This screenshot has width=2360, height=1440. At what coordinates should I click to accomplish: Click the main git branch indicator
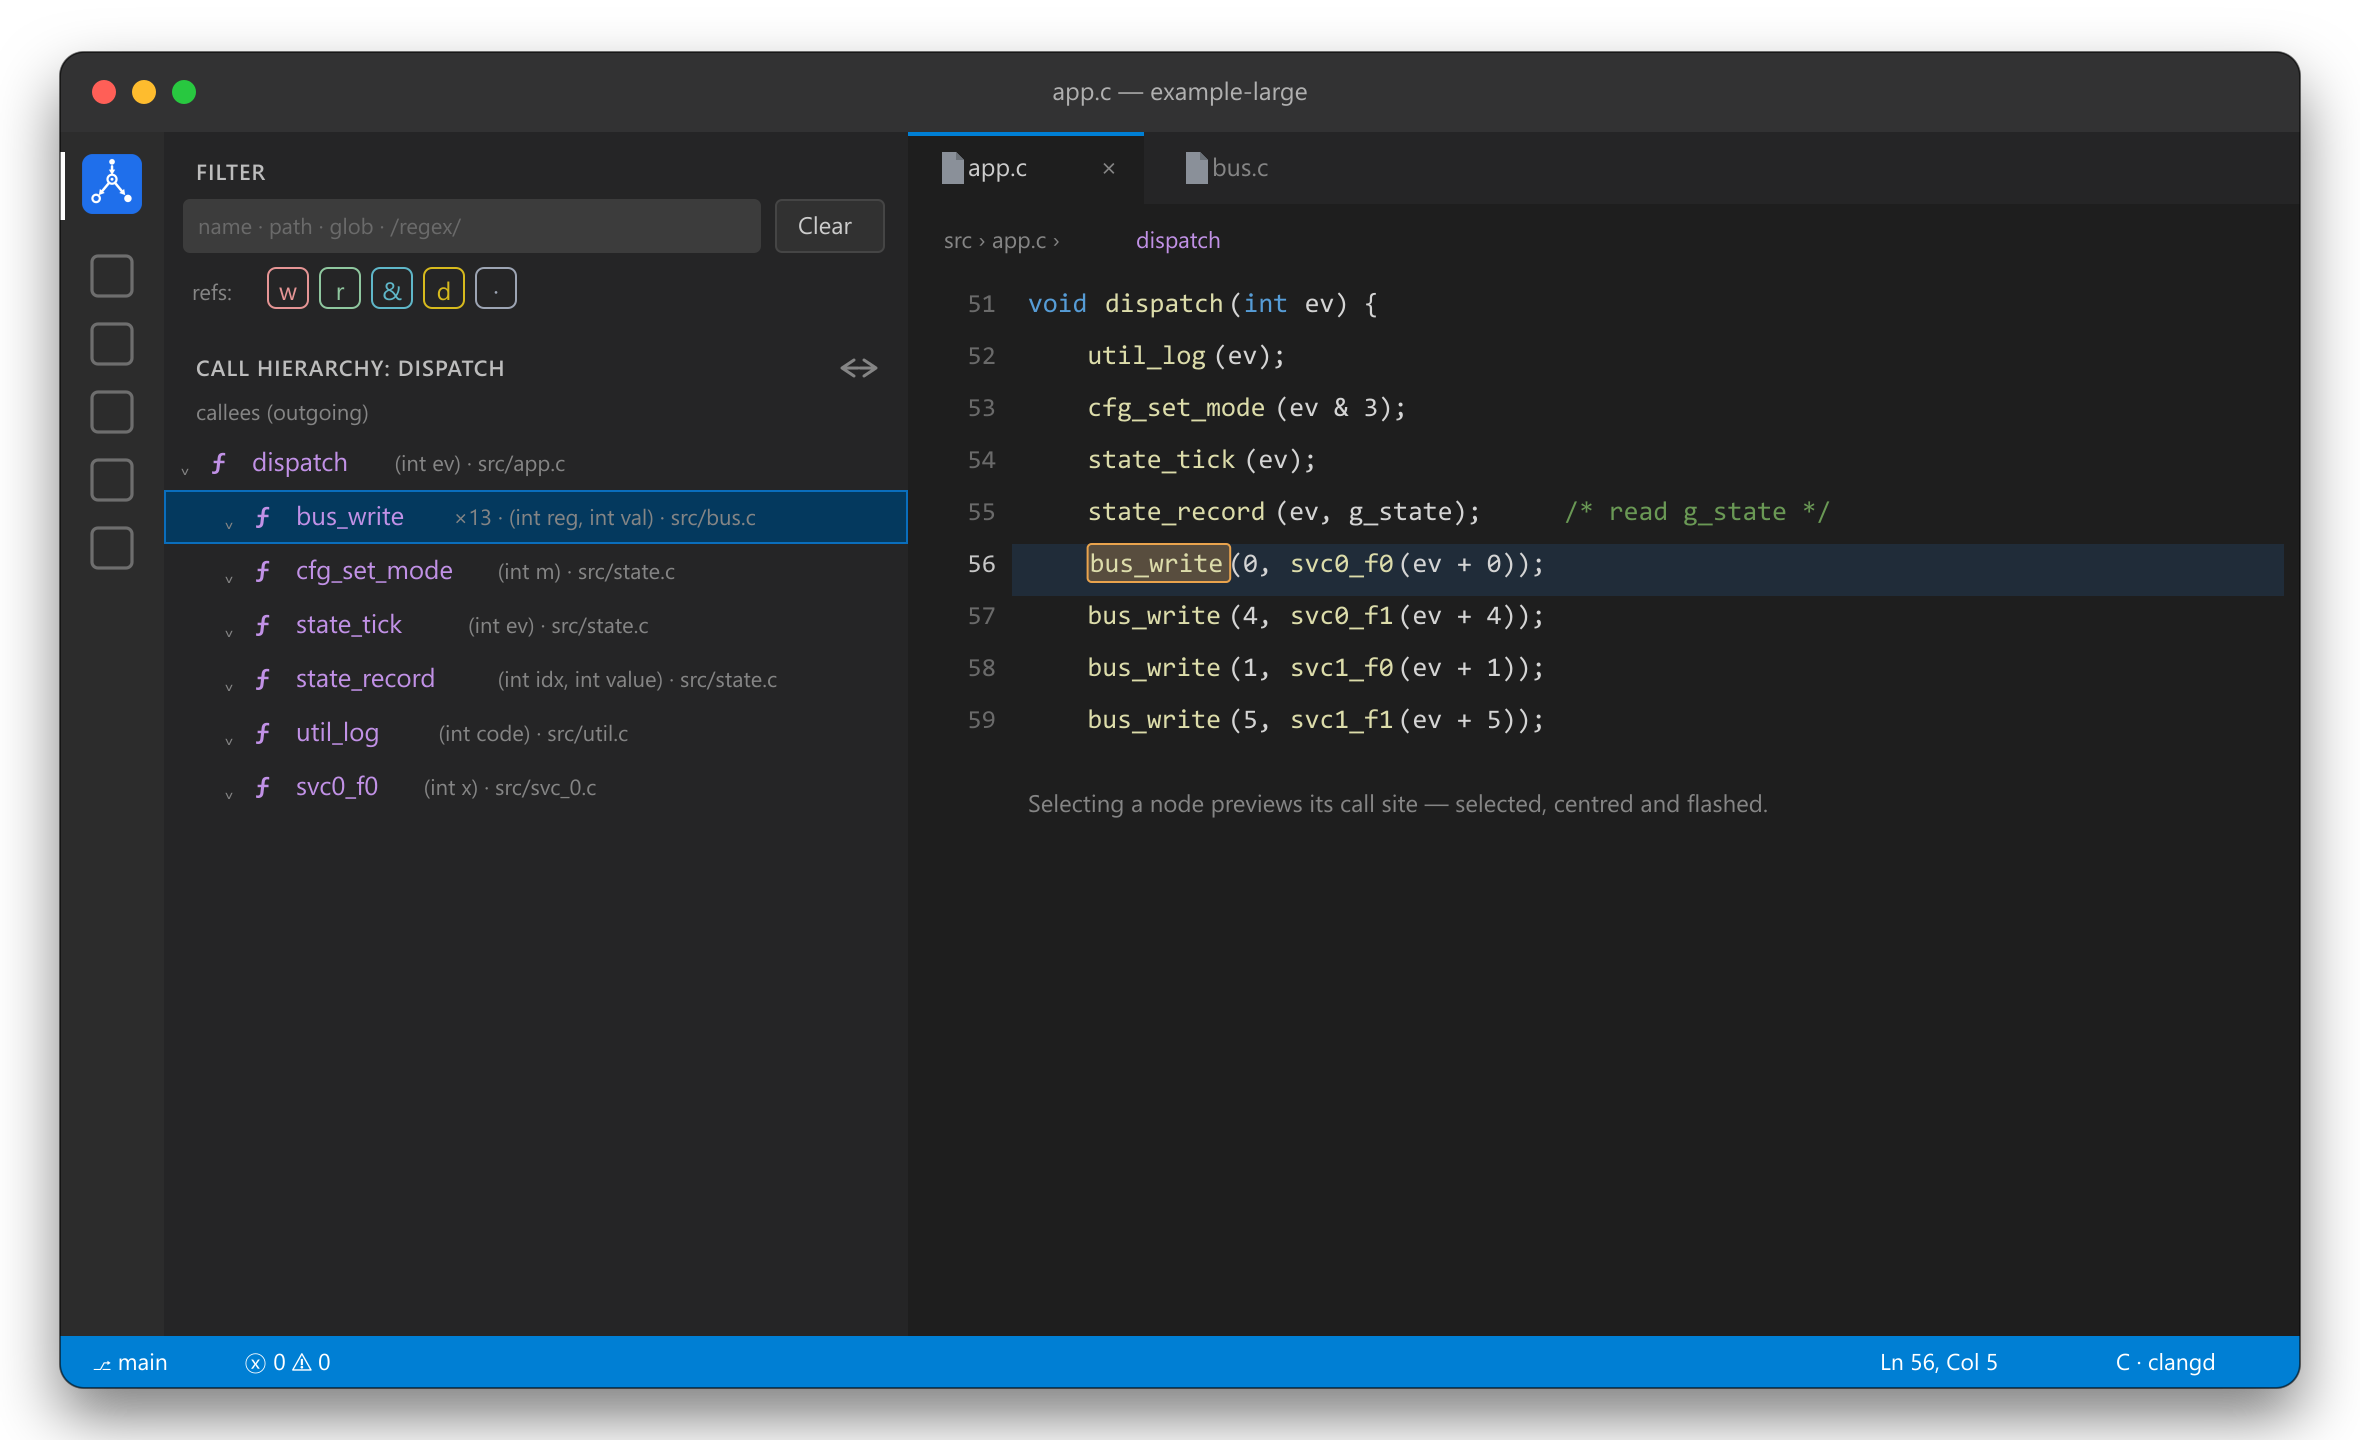coord(130,1362)
